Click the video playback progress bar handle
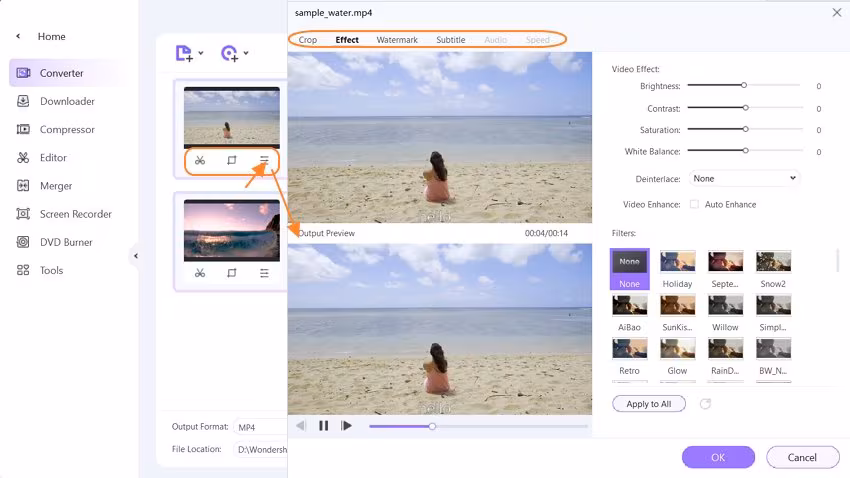Screen dimensions: 850x478 click(432, 427)
